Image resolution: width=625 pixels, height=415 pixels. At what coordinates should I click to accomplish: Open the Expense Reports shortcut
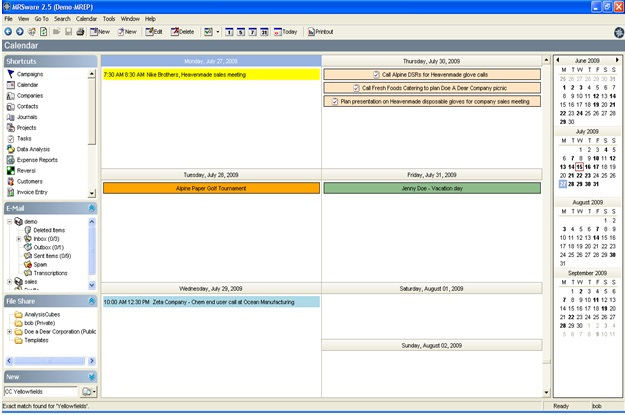point(32,160)
